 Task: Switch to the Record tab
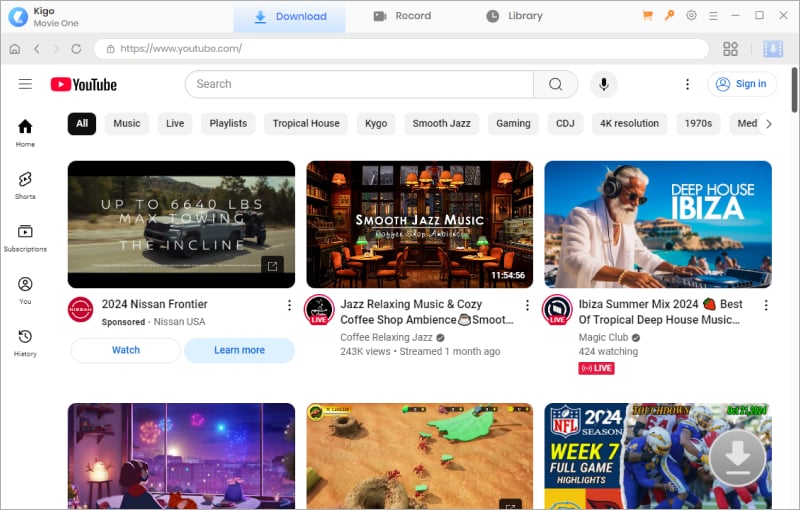click(x=402, y=16)
